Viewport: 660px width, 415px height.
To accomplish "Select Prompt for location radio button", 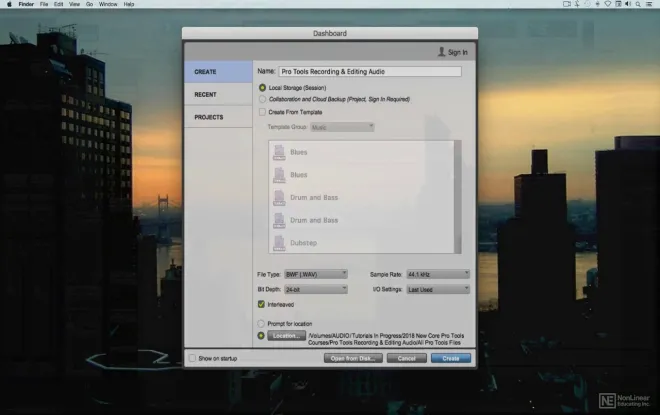I will tap(261, 324).
